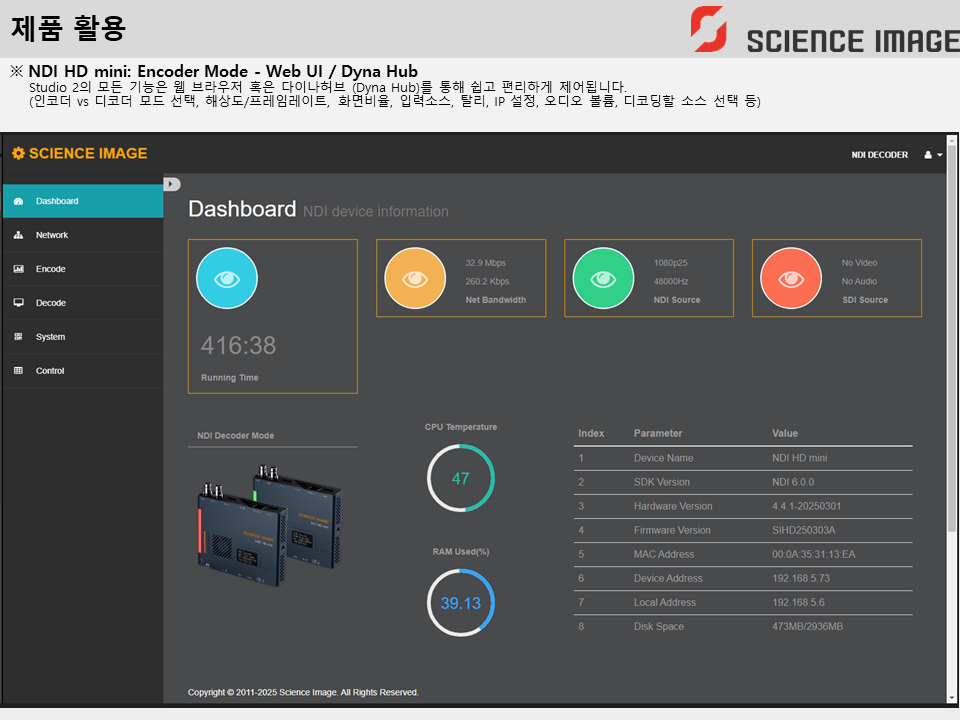Click the Hardware Version value 4.4.1-20250301
The image size is (960, 720).
[806, 506]
